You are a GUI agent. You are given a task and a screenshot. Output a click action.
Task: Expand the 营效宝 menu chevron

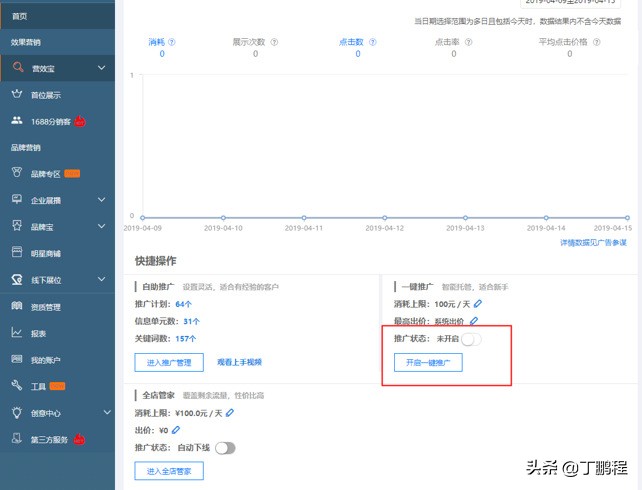coord(102,68)
